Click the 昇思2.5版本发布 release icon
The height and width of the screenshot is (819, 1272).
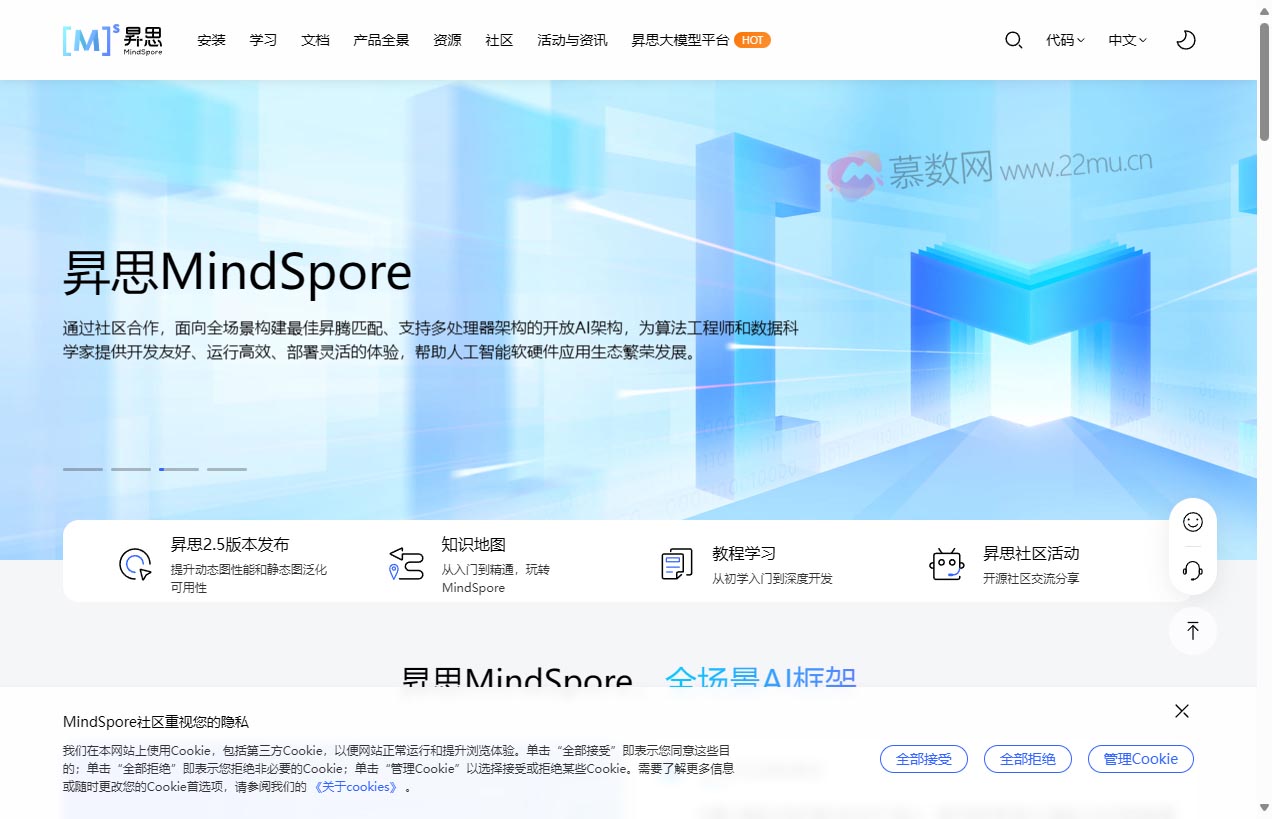click(134, 564)
